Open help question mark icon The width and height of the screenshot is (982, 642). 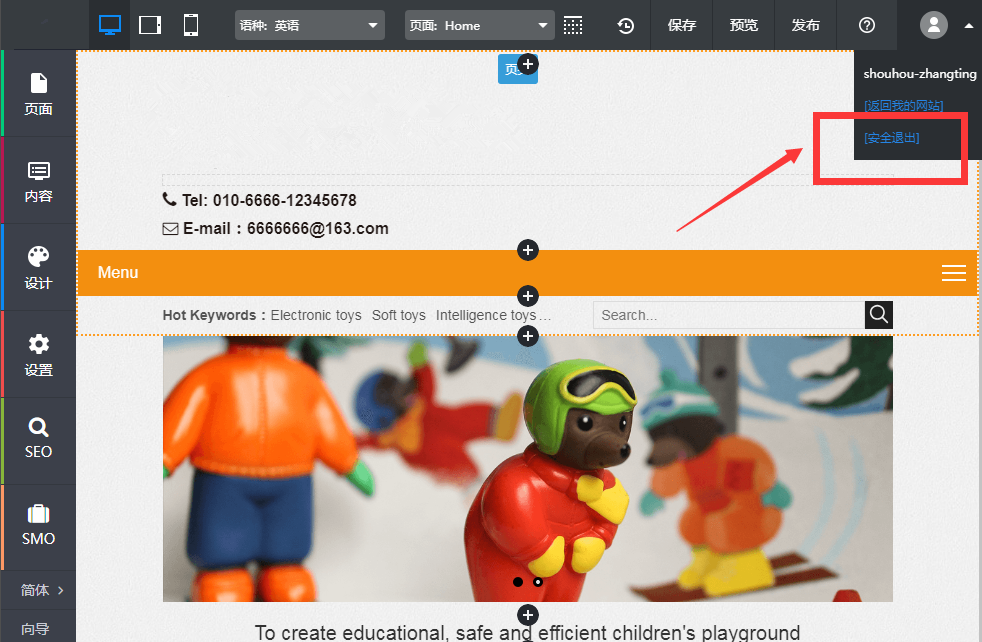pyautogui.click(x=867, y=25)
